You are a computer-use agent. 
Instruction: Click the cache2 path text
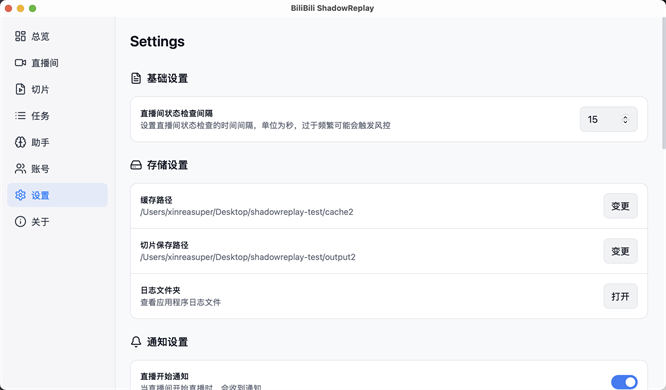pyautogui.click(x=247, y=212)
